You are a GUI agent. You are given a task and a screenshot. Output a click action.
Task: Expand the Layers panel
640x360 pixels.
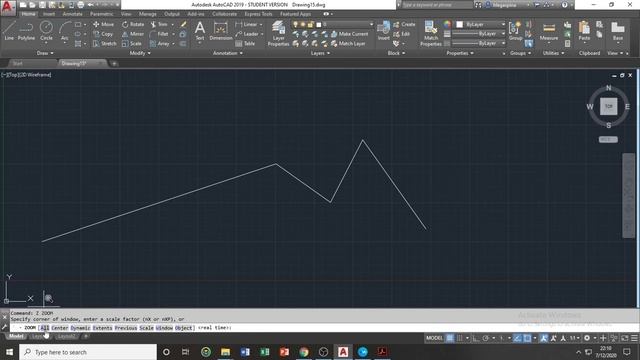[320, 53]
